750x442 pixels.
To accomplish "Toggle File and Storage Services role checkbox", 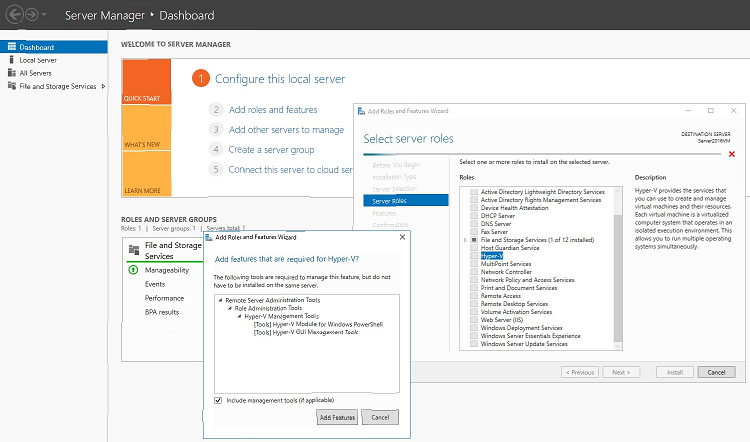I will point(474,240).
